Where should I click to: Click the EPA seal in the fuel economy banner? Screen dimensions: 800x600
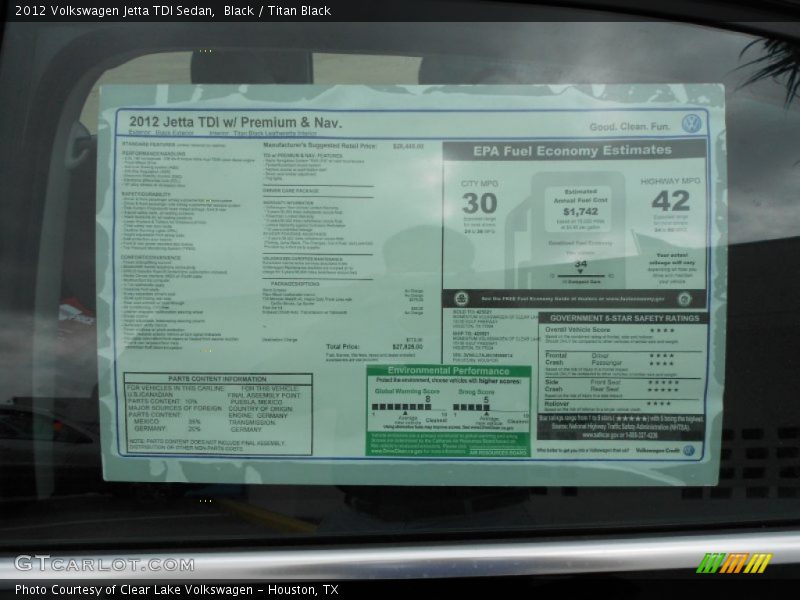tap(461, 298)
